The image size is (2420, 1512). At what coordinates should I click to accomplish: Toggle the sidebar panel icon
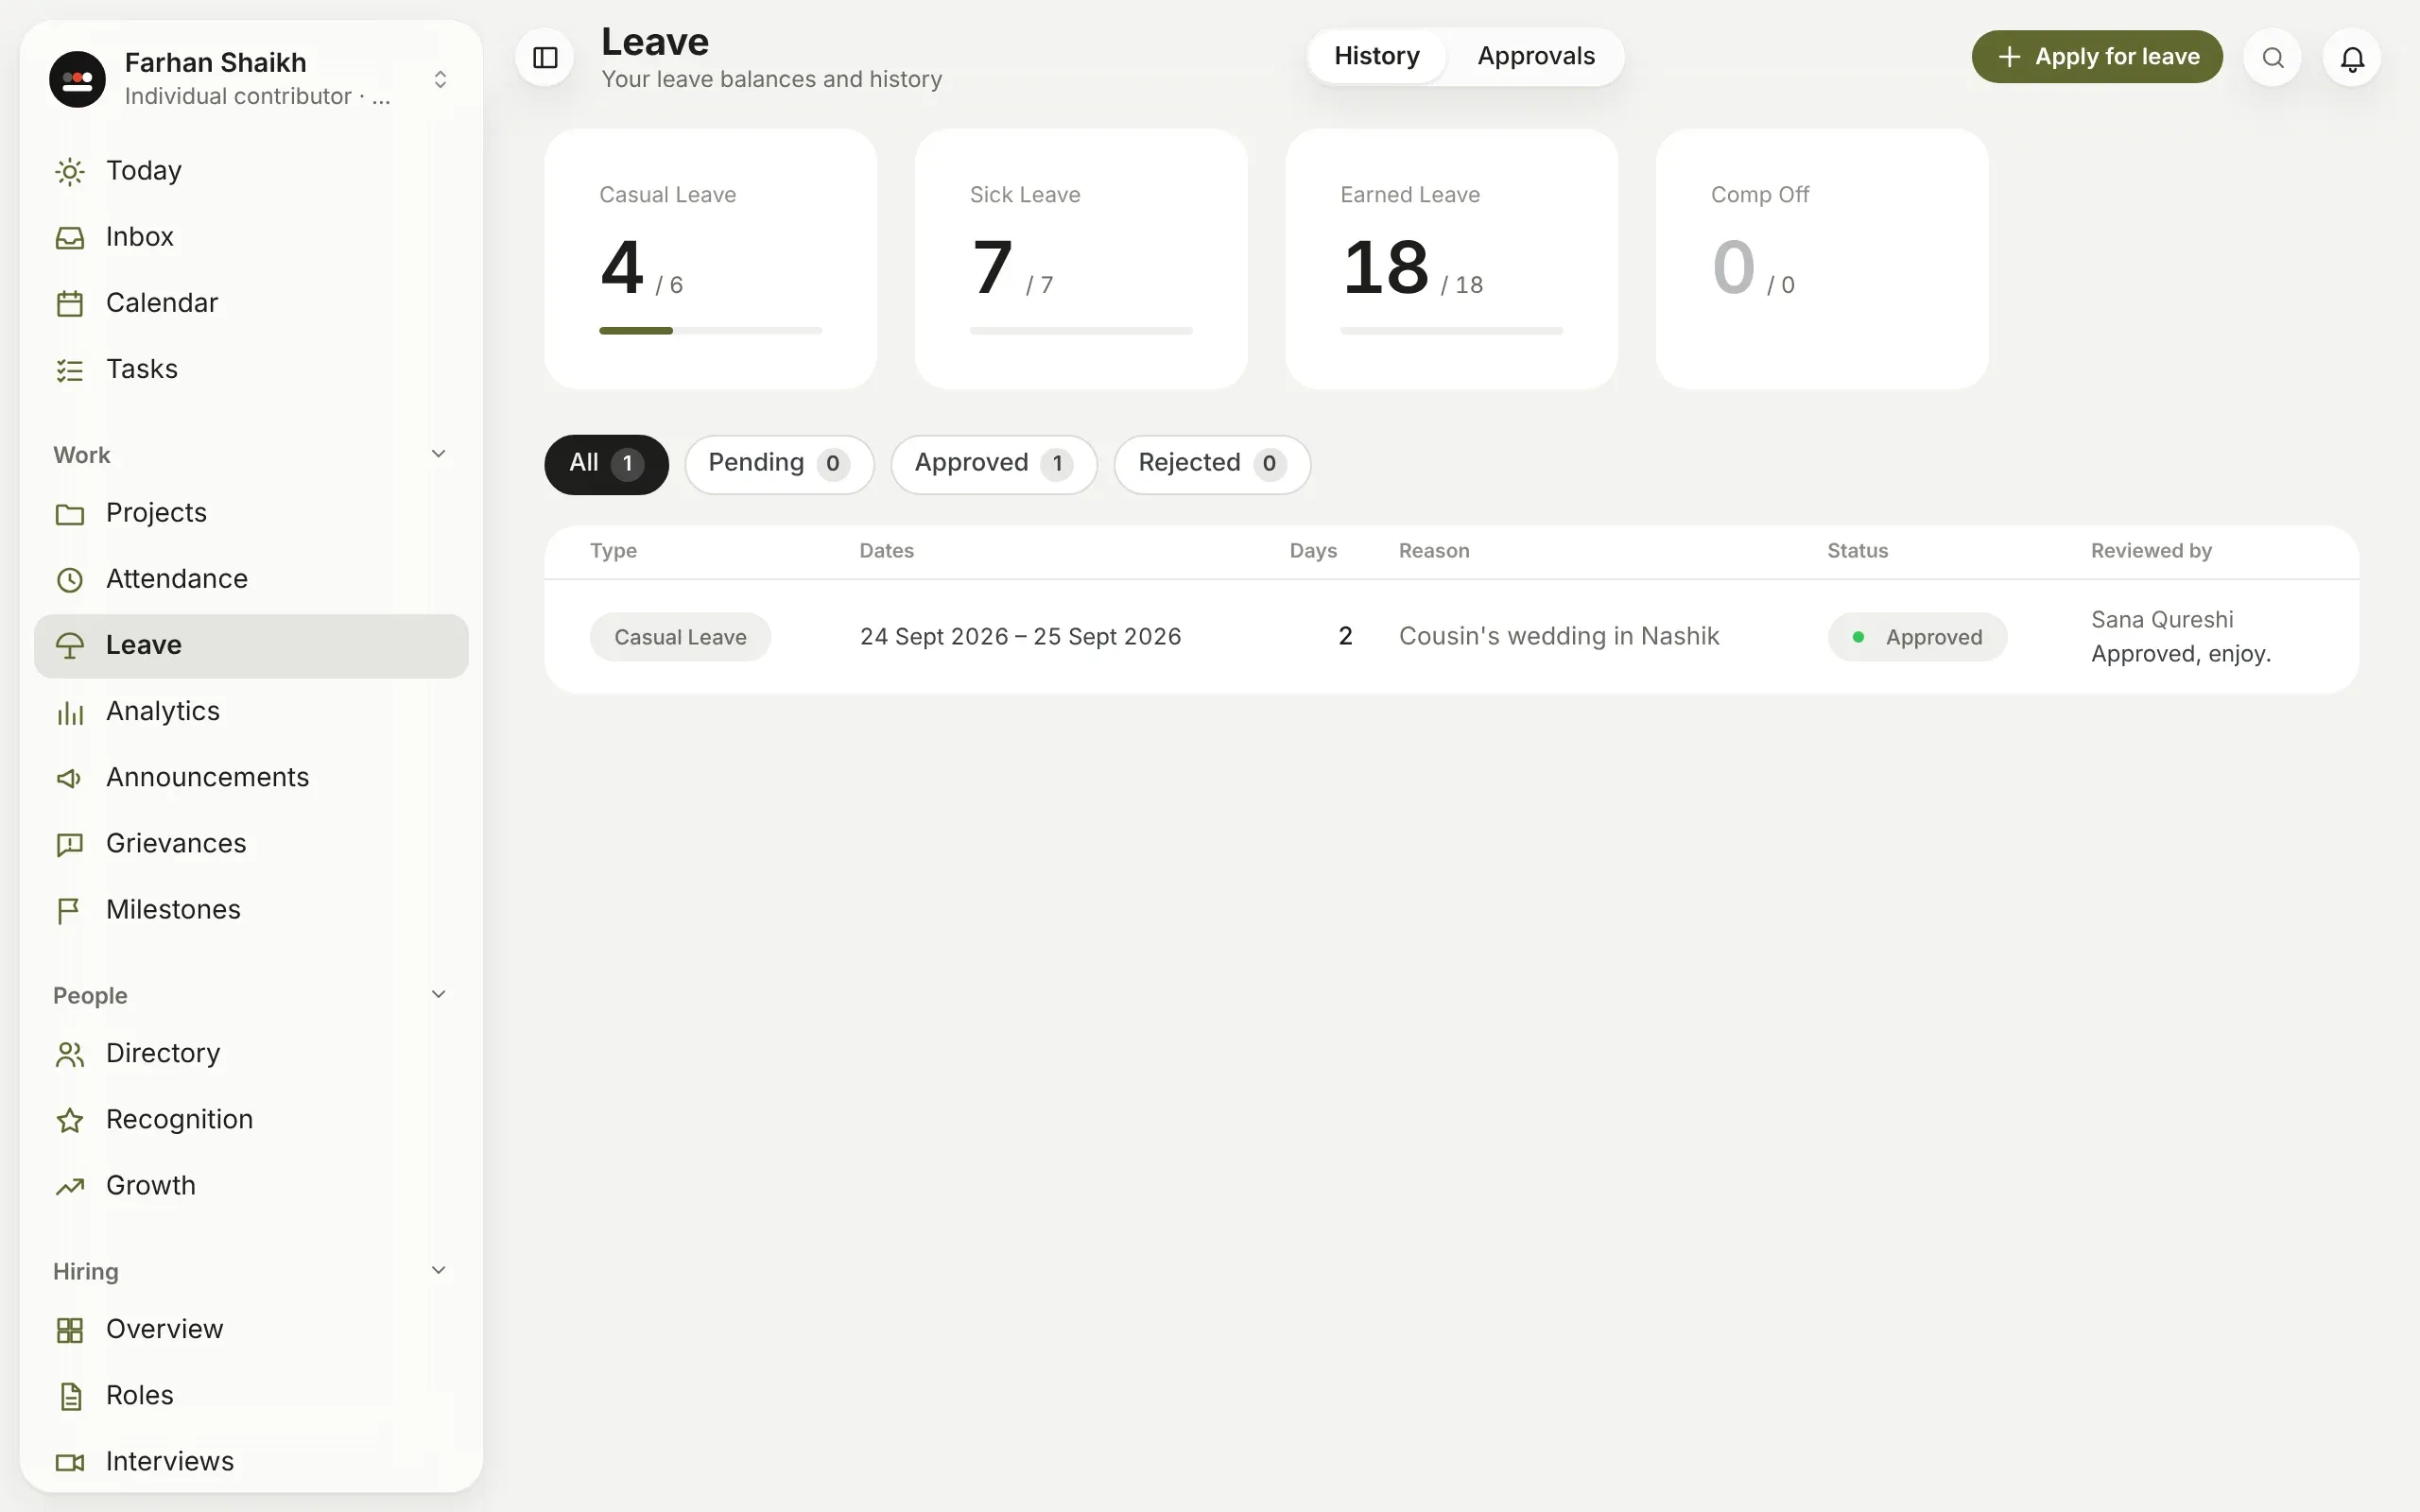click(x=545, y=58)
